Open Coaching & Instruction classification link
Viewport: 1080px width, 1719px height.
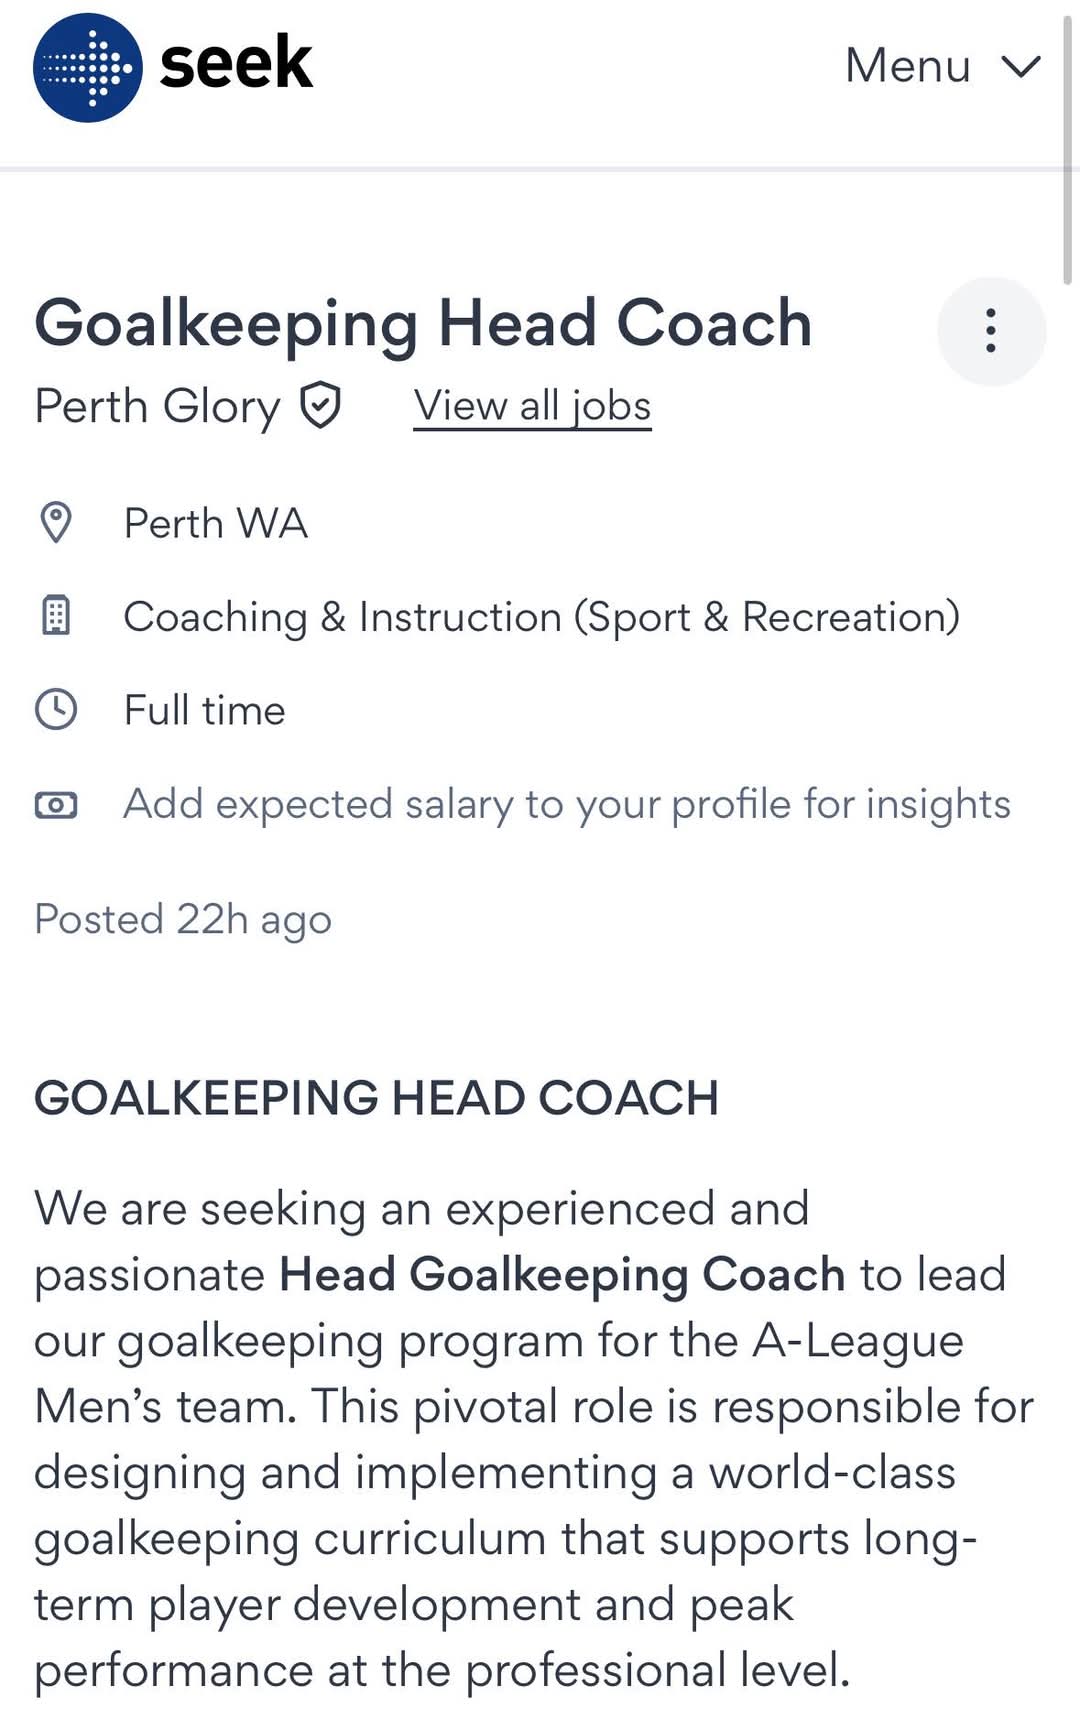(541, 617)
